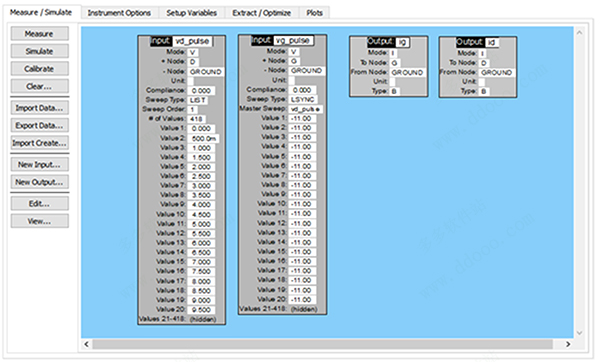Viewport: 600px width, 362px height.
Task: Click vd_pulse Value 10 field 4.500
Action: click(201, 214)
